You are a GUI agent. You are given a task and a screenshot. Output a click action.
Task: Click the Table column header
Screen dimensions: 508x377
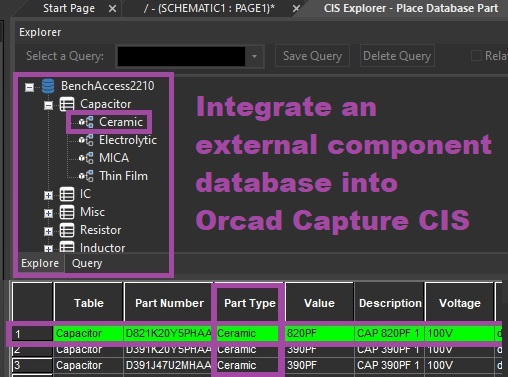pyautogui.click(x=89, y=303)
